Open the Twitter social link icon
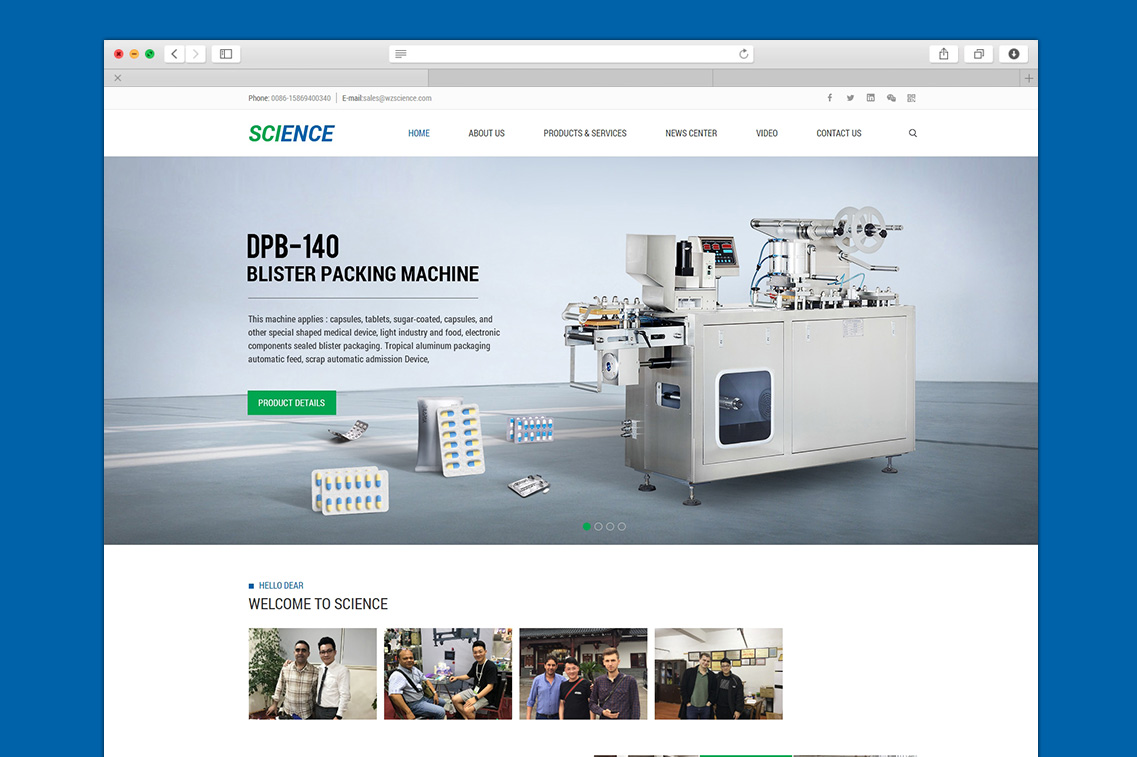The width and height of the screenshot is (1137, 757). [850, 98]
